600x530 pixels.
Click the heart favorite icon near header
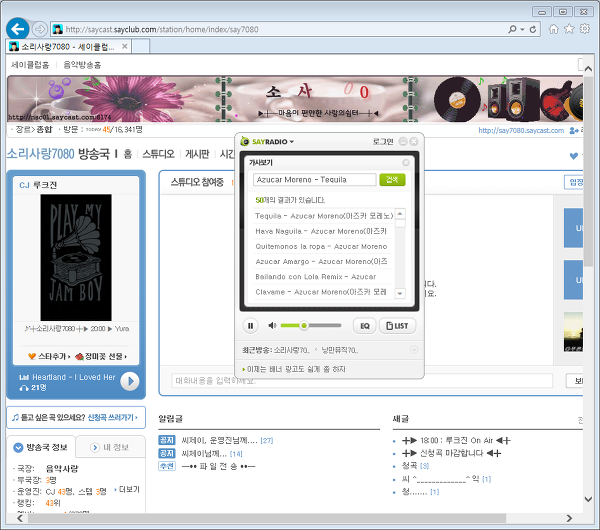click(573, 155)
